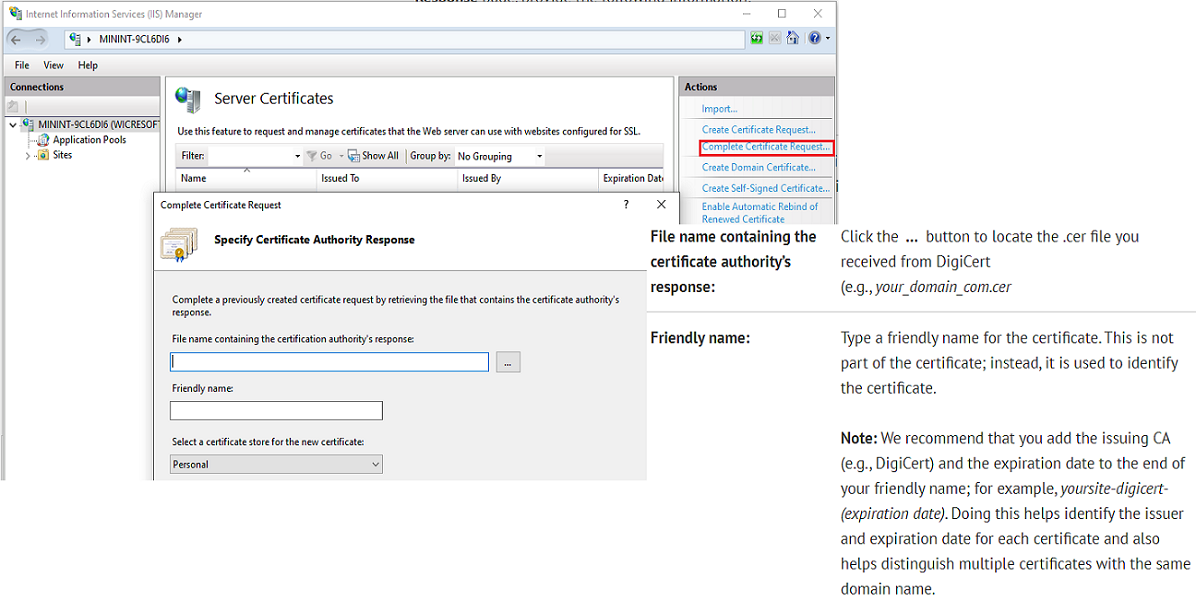Sort by the Expiration Date column header

631,178
